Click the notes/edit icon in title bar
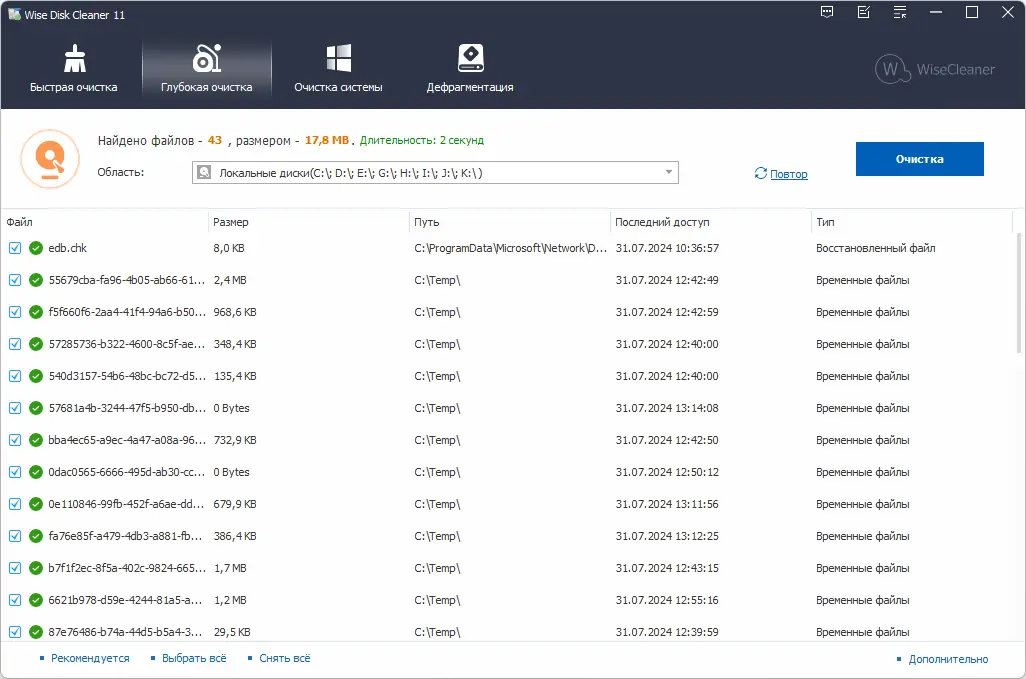 point(864,12)
